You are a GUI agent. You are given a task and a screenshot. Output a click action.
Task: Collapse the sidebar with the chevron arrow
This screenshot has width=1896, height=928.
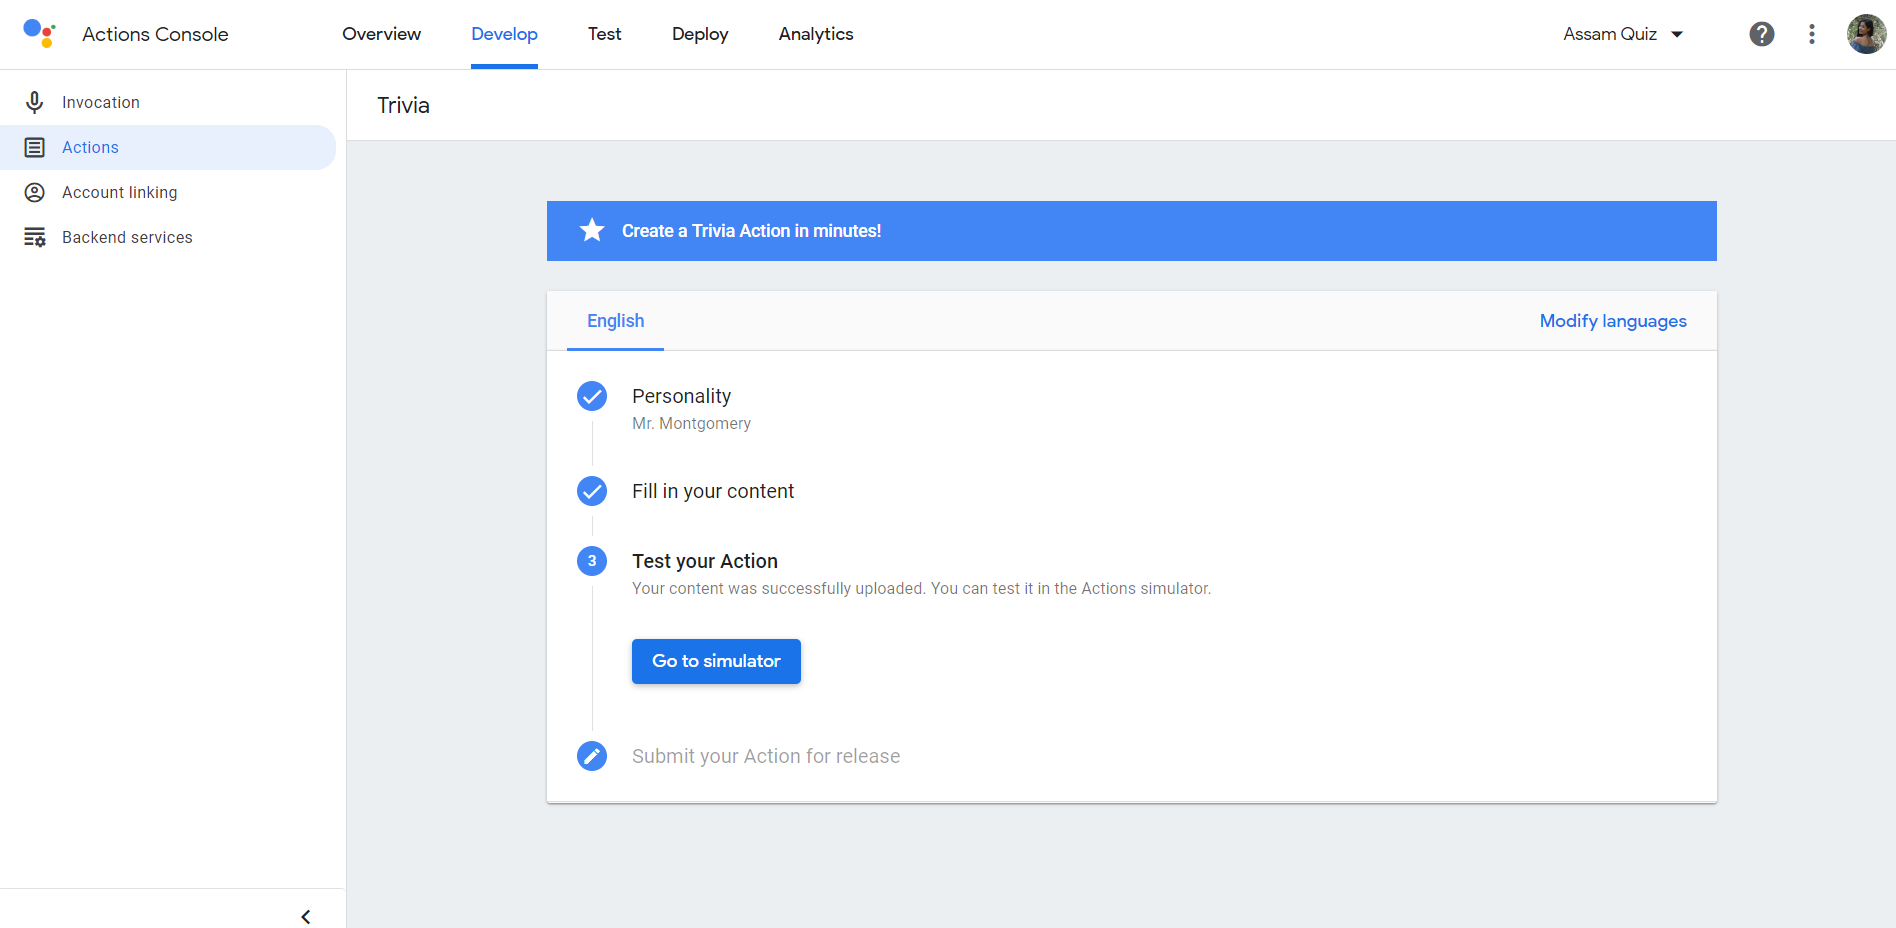coord(306,916)
